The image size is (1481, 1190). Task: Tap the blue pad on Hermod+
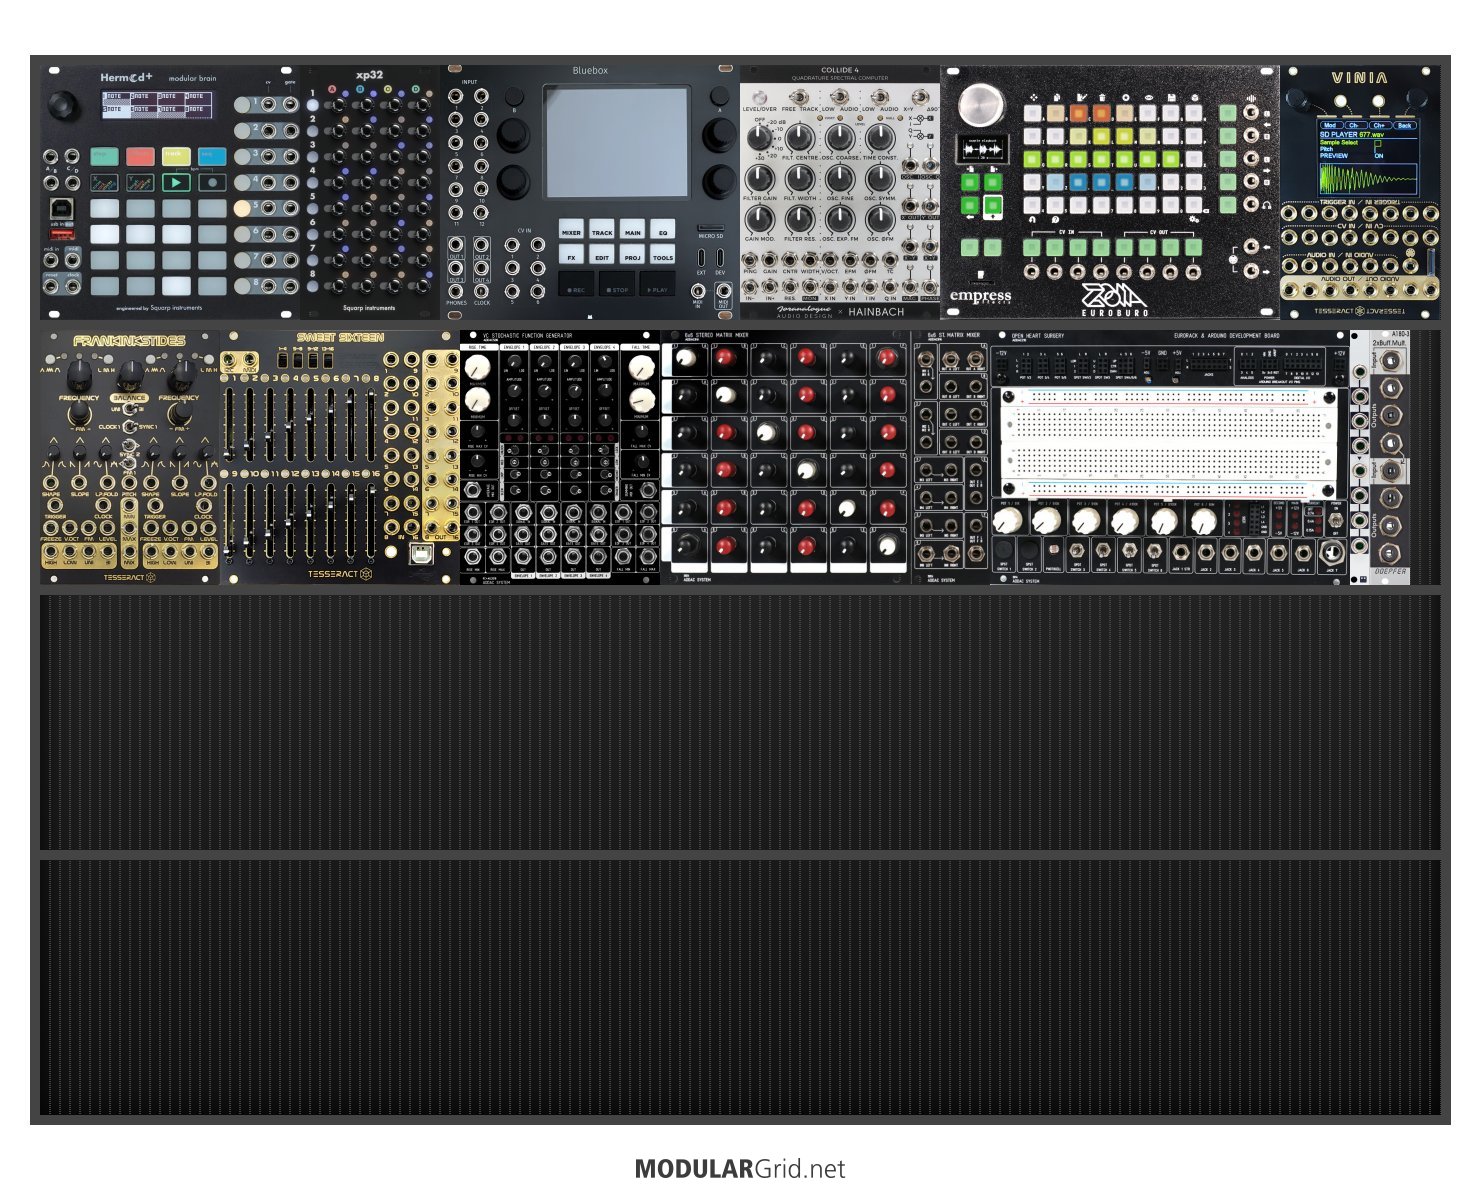(212, 156)
